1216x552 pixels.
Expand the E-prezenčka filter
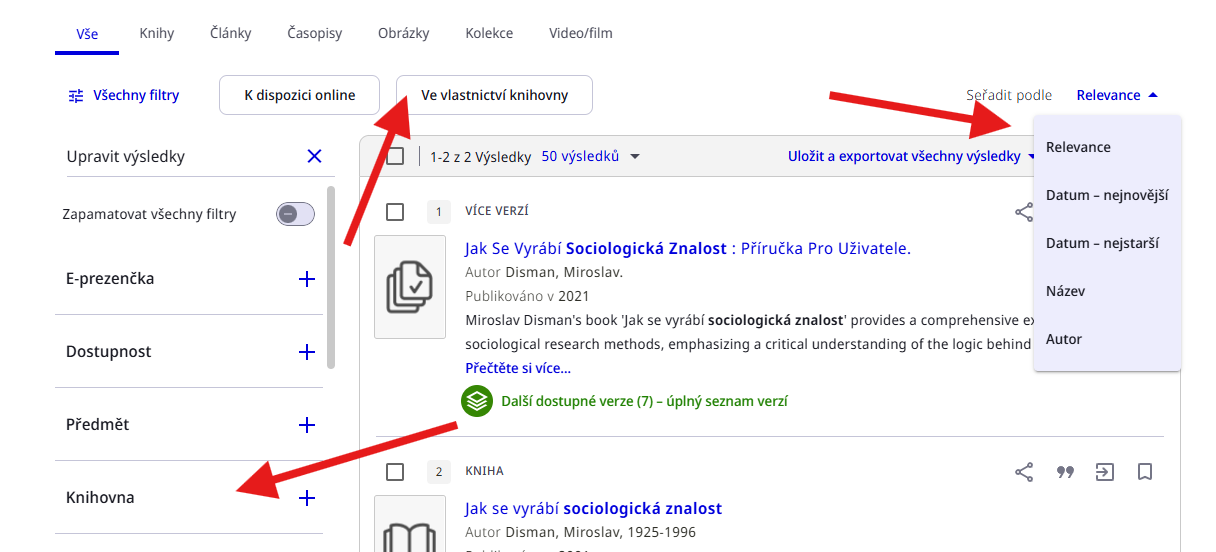pyautogui.click(x=307, y=279)
